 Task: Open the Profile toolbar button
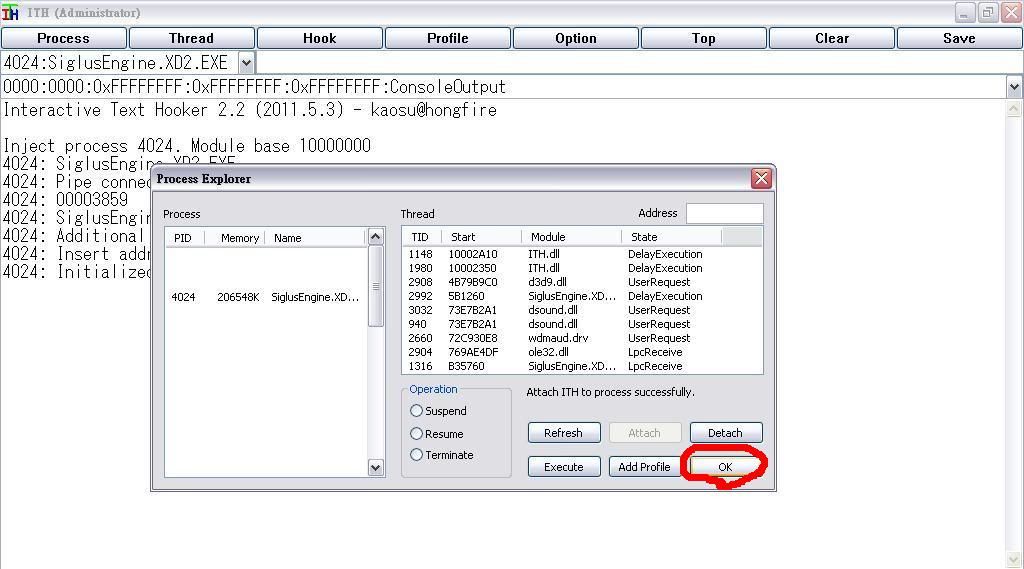pos(447,38)
